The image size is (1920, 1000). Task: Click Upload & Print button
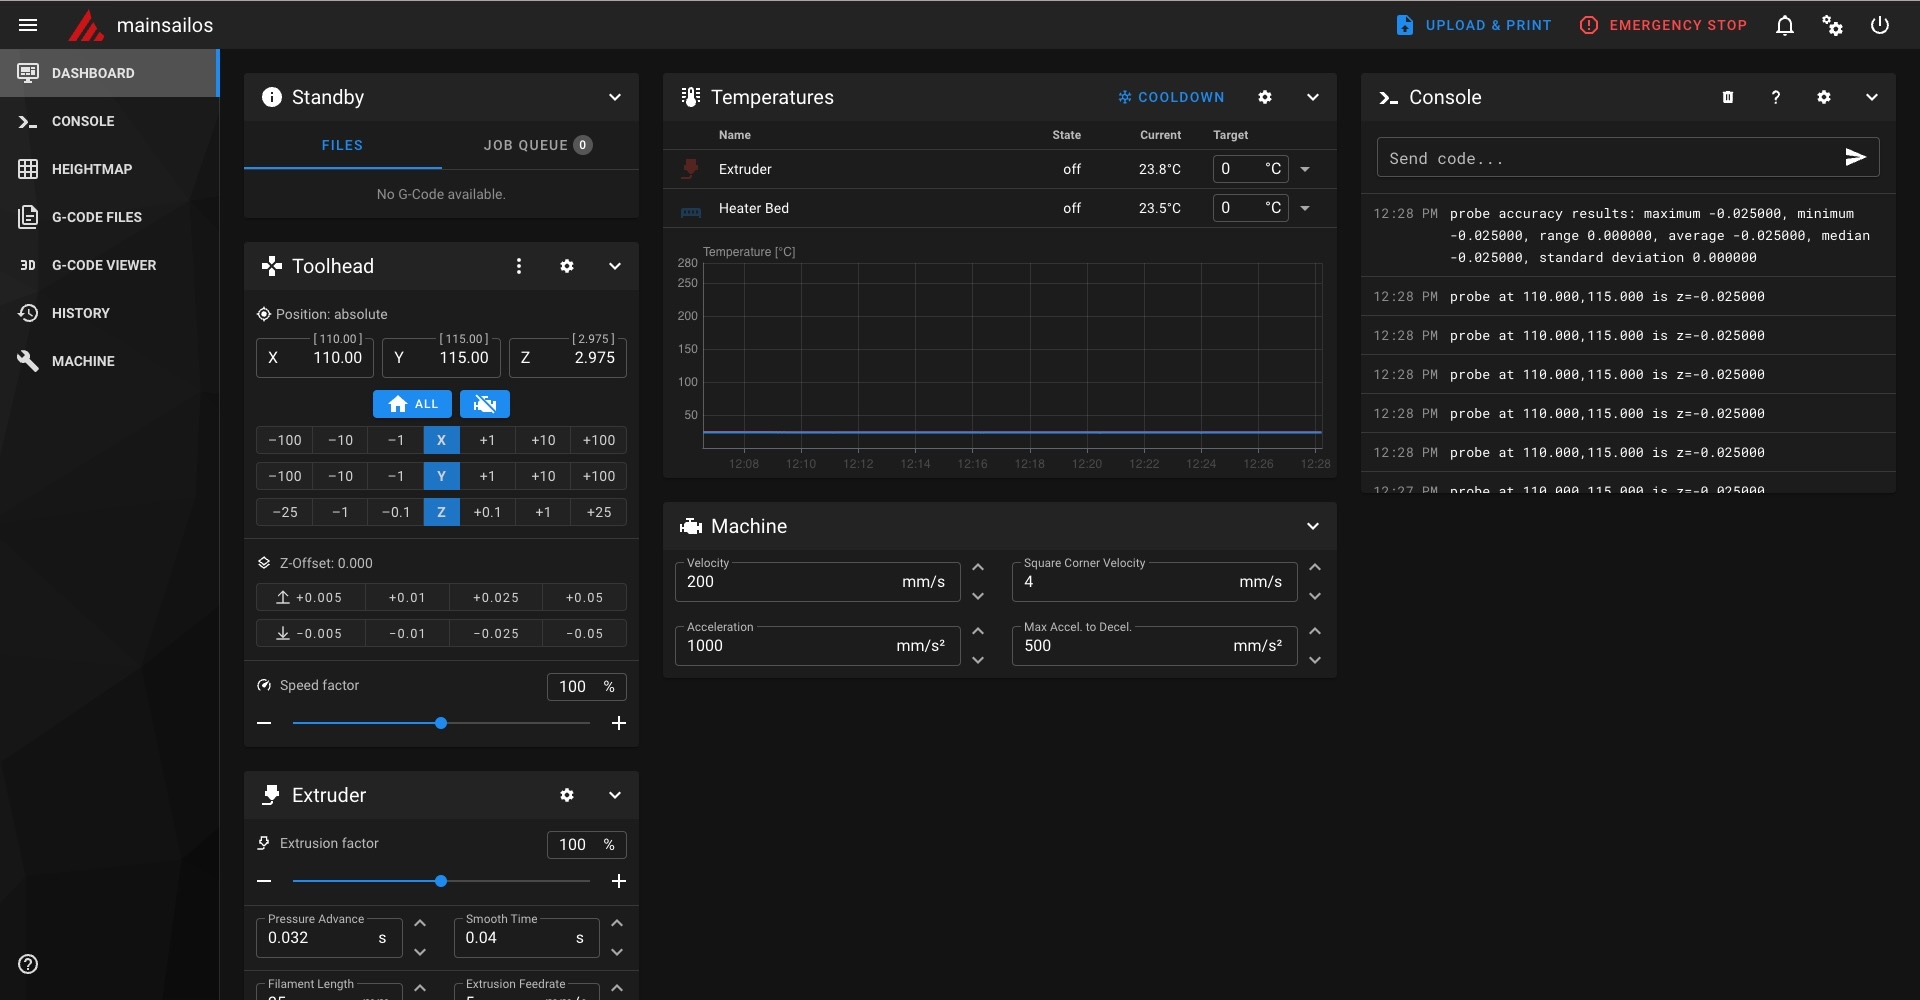coord(1473,25)
